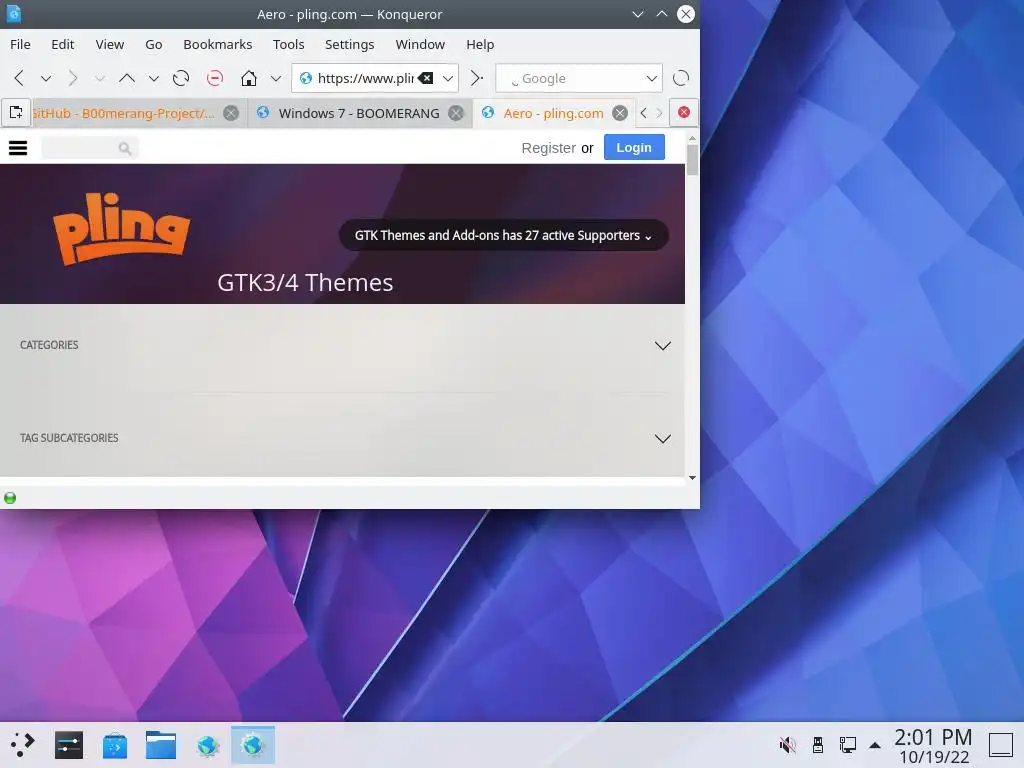Stop loading the page
This screenshot has height=768, width=1024.
pyautogui.click(x=215, y=78)
